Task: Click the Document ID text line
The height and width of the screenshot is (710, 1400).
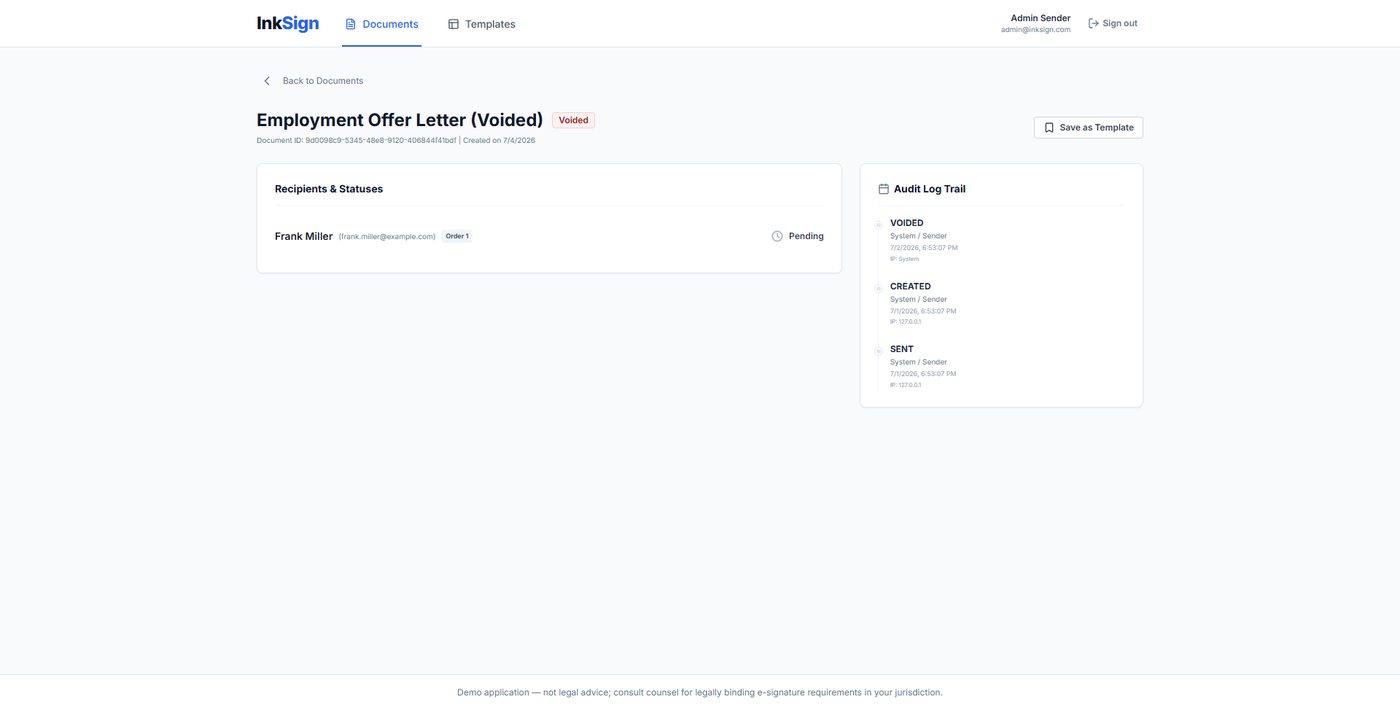Action: pyautogui.click(x=396, y=141)
